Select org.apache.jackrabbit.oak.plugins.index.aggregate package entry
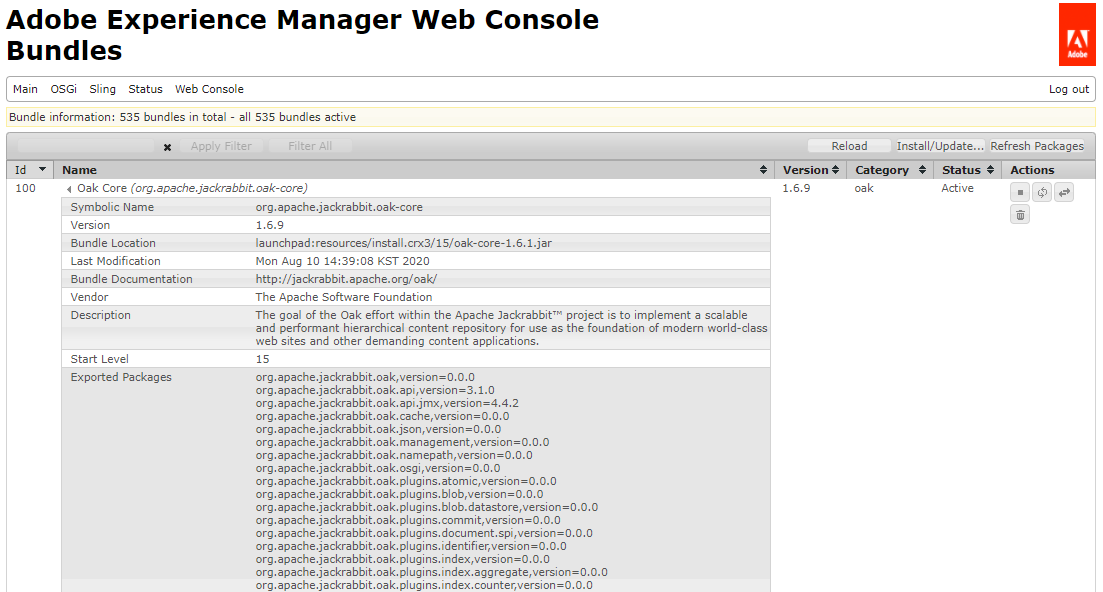Viewport: 1103px width, 592px height. [432, 572]
